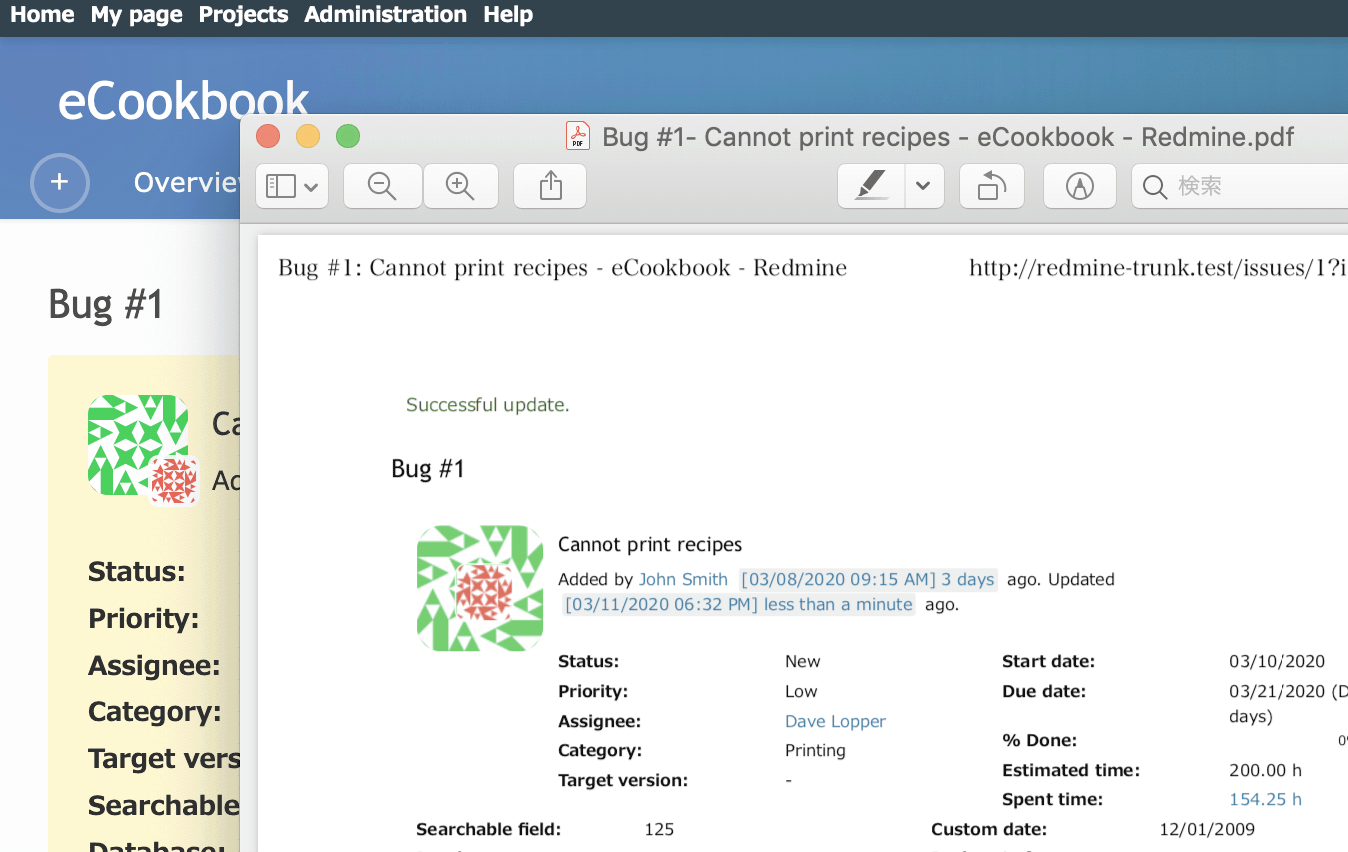The image size is (1348, 852).
Task: Click the Assignee label on Redmine page
Action: tap(154, 665)
